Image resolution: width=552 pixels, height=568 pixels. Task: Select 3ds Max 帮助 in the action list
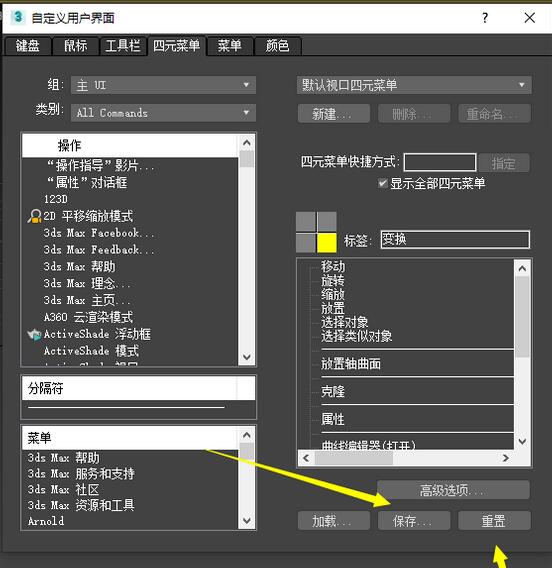coord(79,267)
